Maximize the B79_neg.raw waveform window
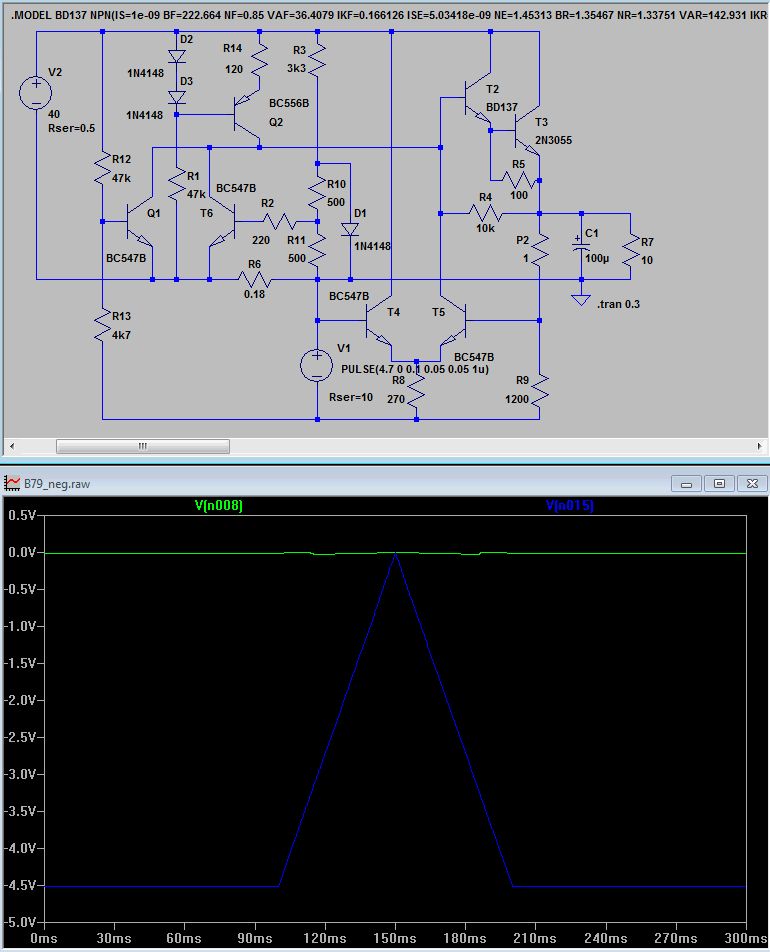 720,484
